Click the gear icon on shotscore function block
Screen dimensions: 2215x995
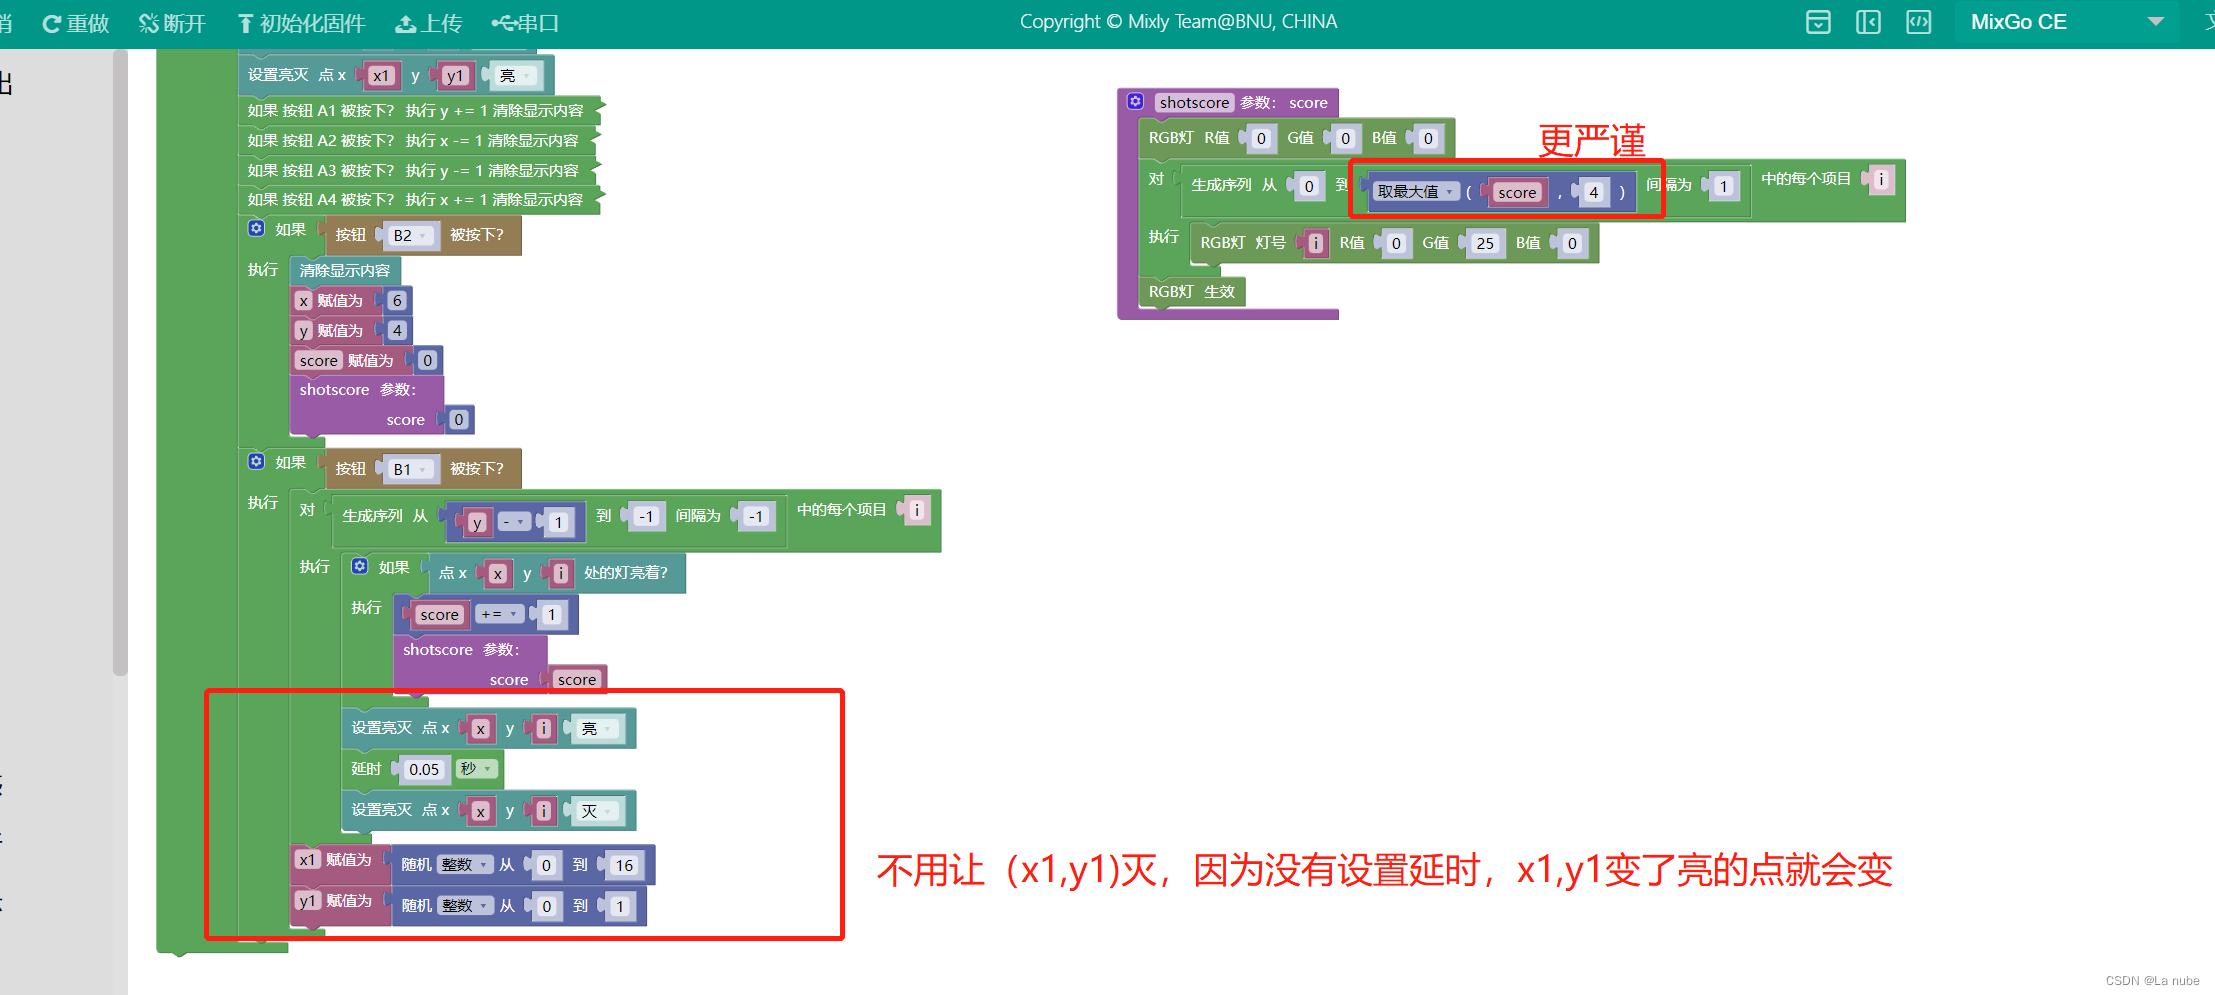(1136, 101)
